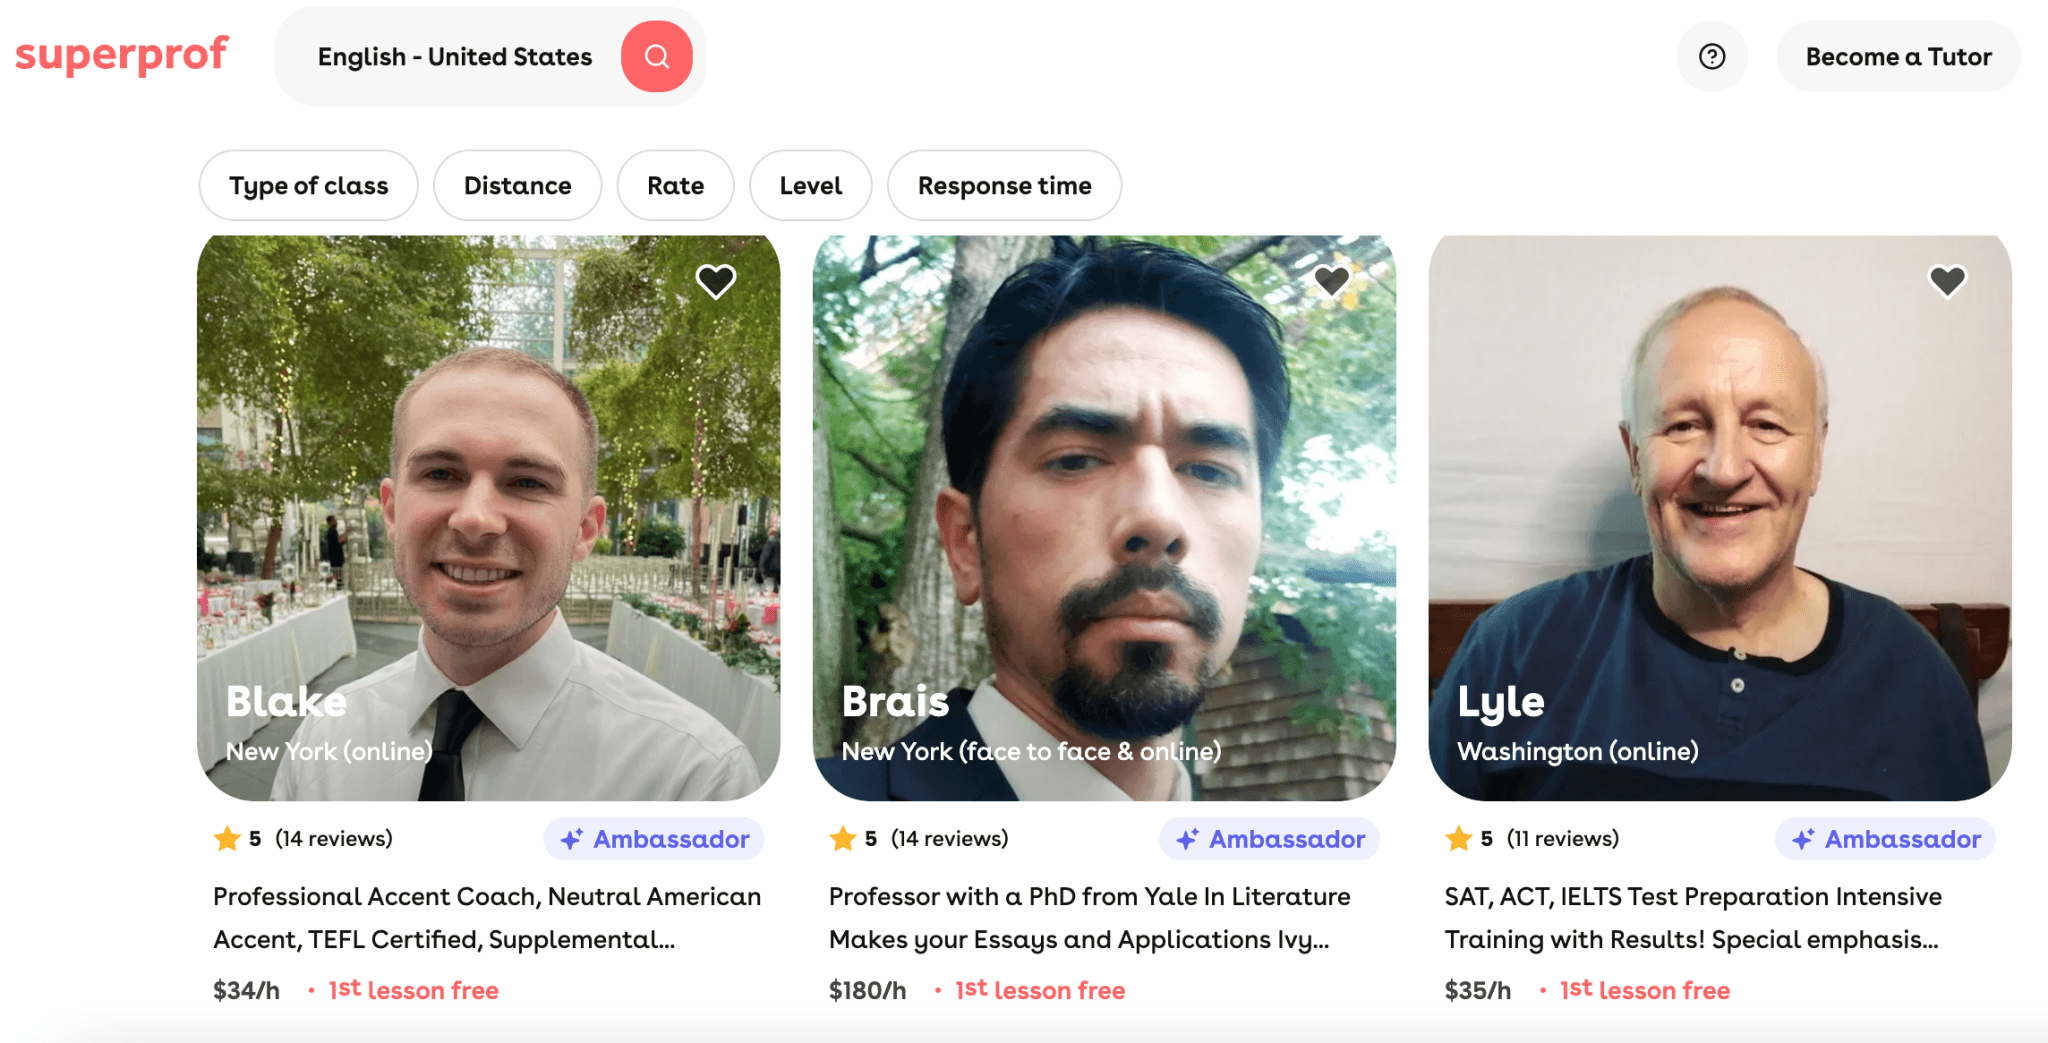
Task: Click the star rating on Lyle's card
Action: click(x=1459, y=838)
